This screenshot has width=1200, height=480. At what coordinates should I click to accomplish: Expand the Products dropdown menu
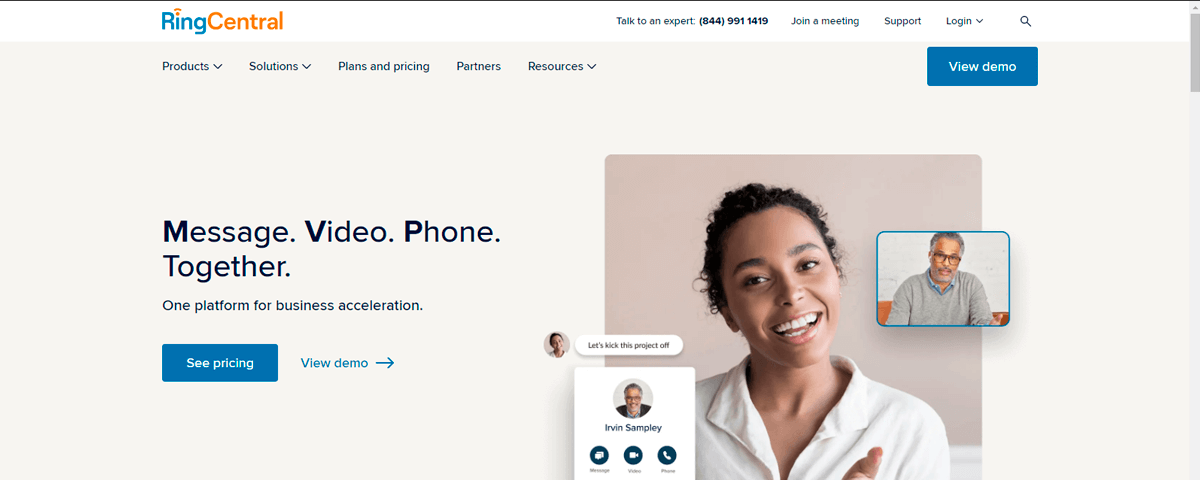192,66
